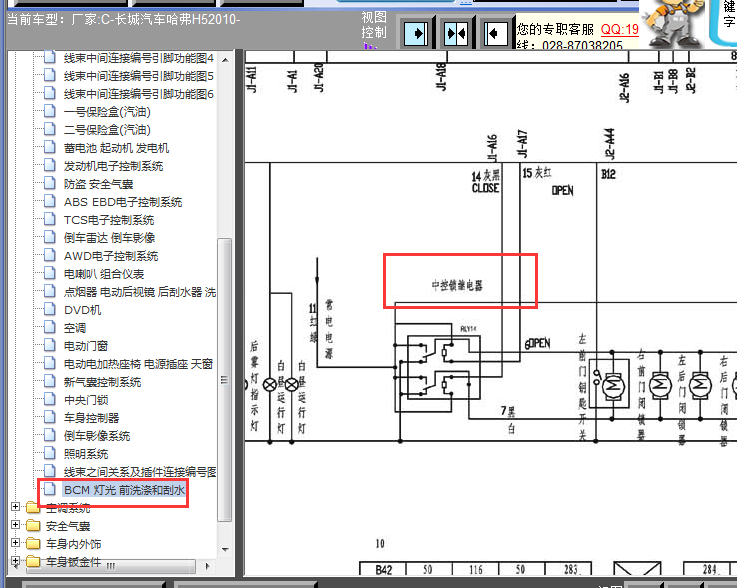Viewport: 737px width, 588px height.
Task: Click the right-arrow view control button
Action: click(416, 33)
